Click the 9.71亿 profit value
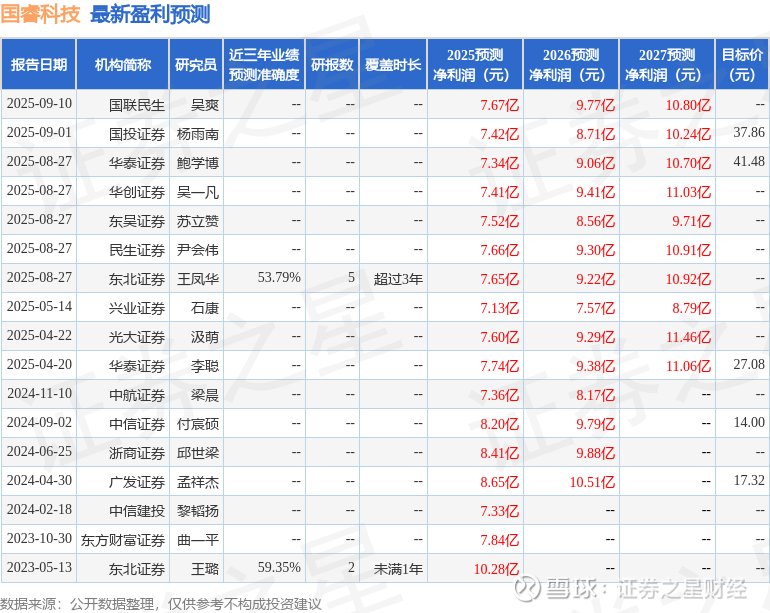Screen dimensions: 770x613 [691, 221]
